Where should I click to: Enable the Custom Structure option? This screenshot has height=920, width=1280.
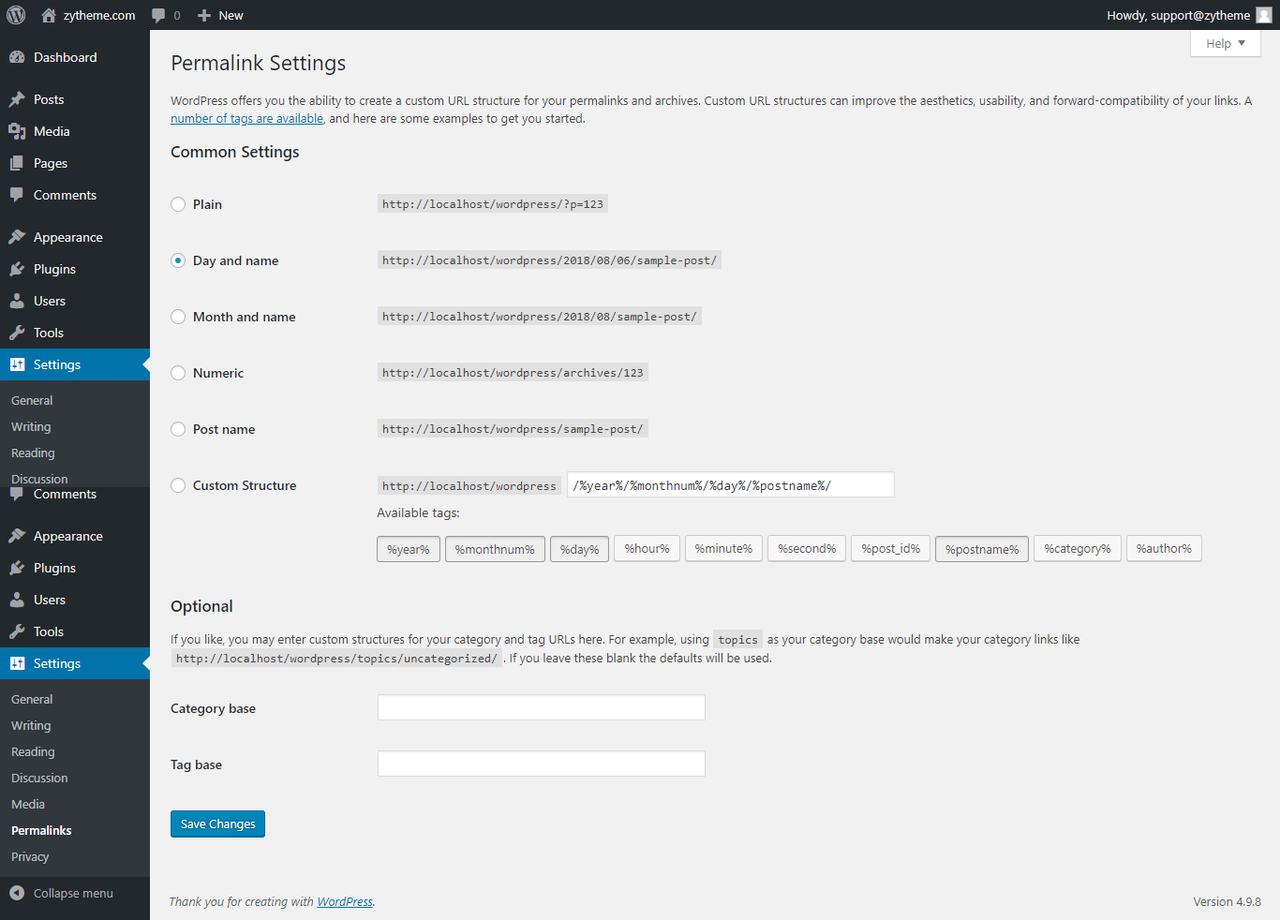178,485
